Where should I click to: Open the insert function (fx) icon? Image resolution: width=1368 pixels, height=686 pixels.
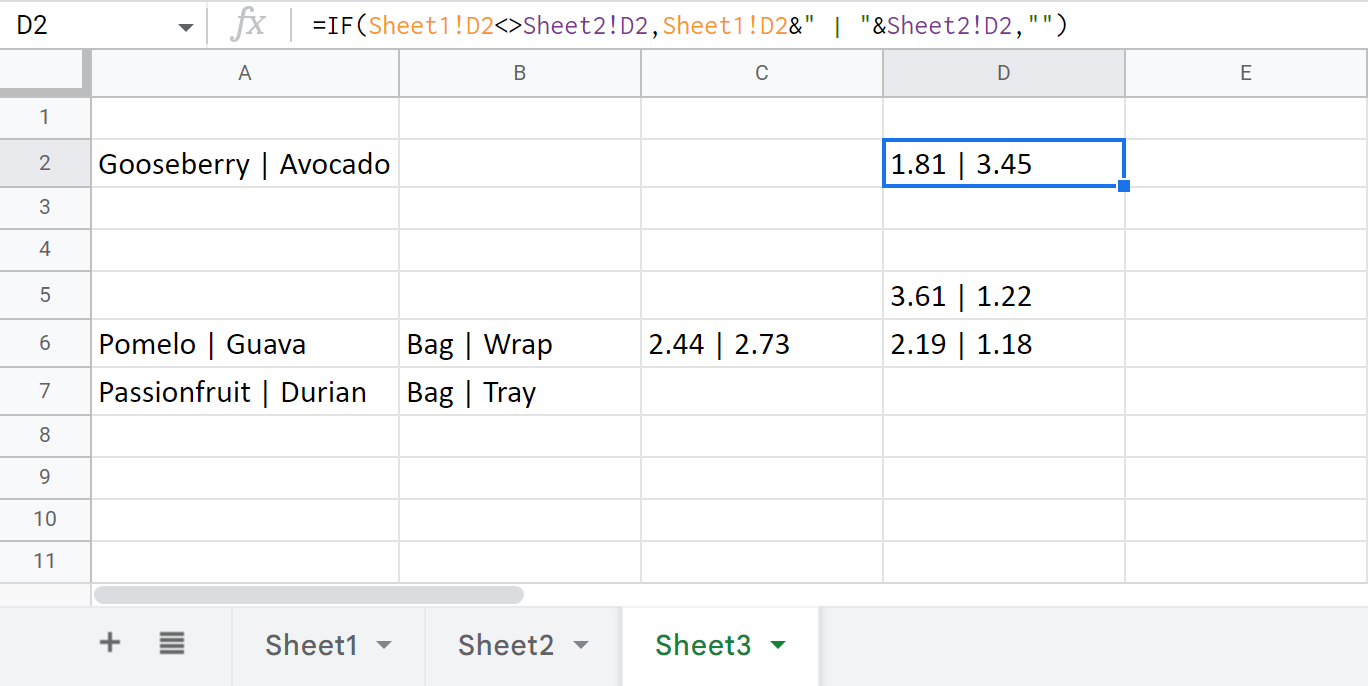[250, 25]
